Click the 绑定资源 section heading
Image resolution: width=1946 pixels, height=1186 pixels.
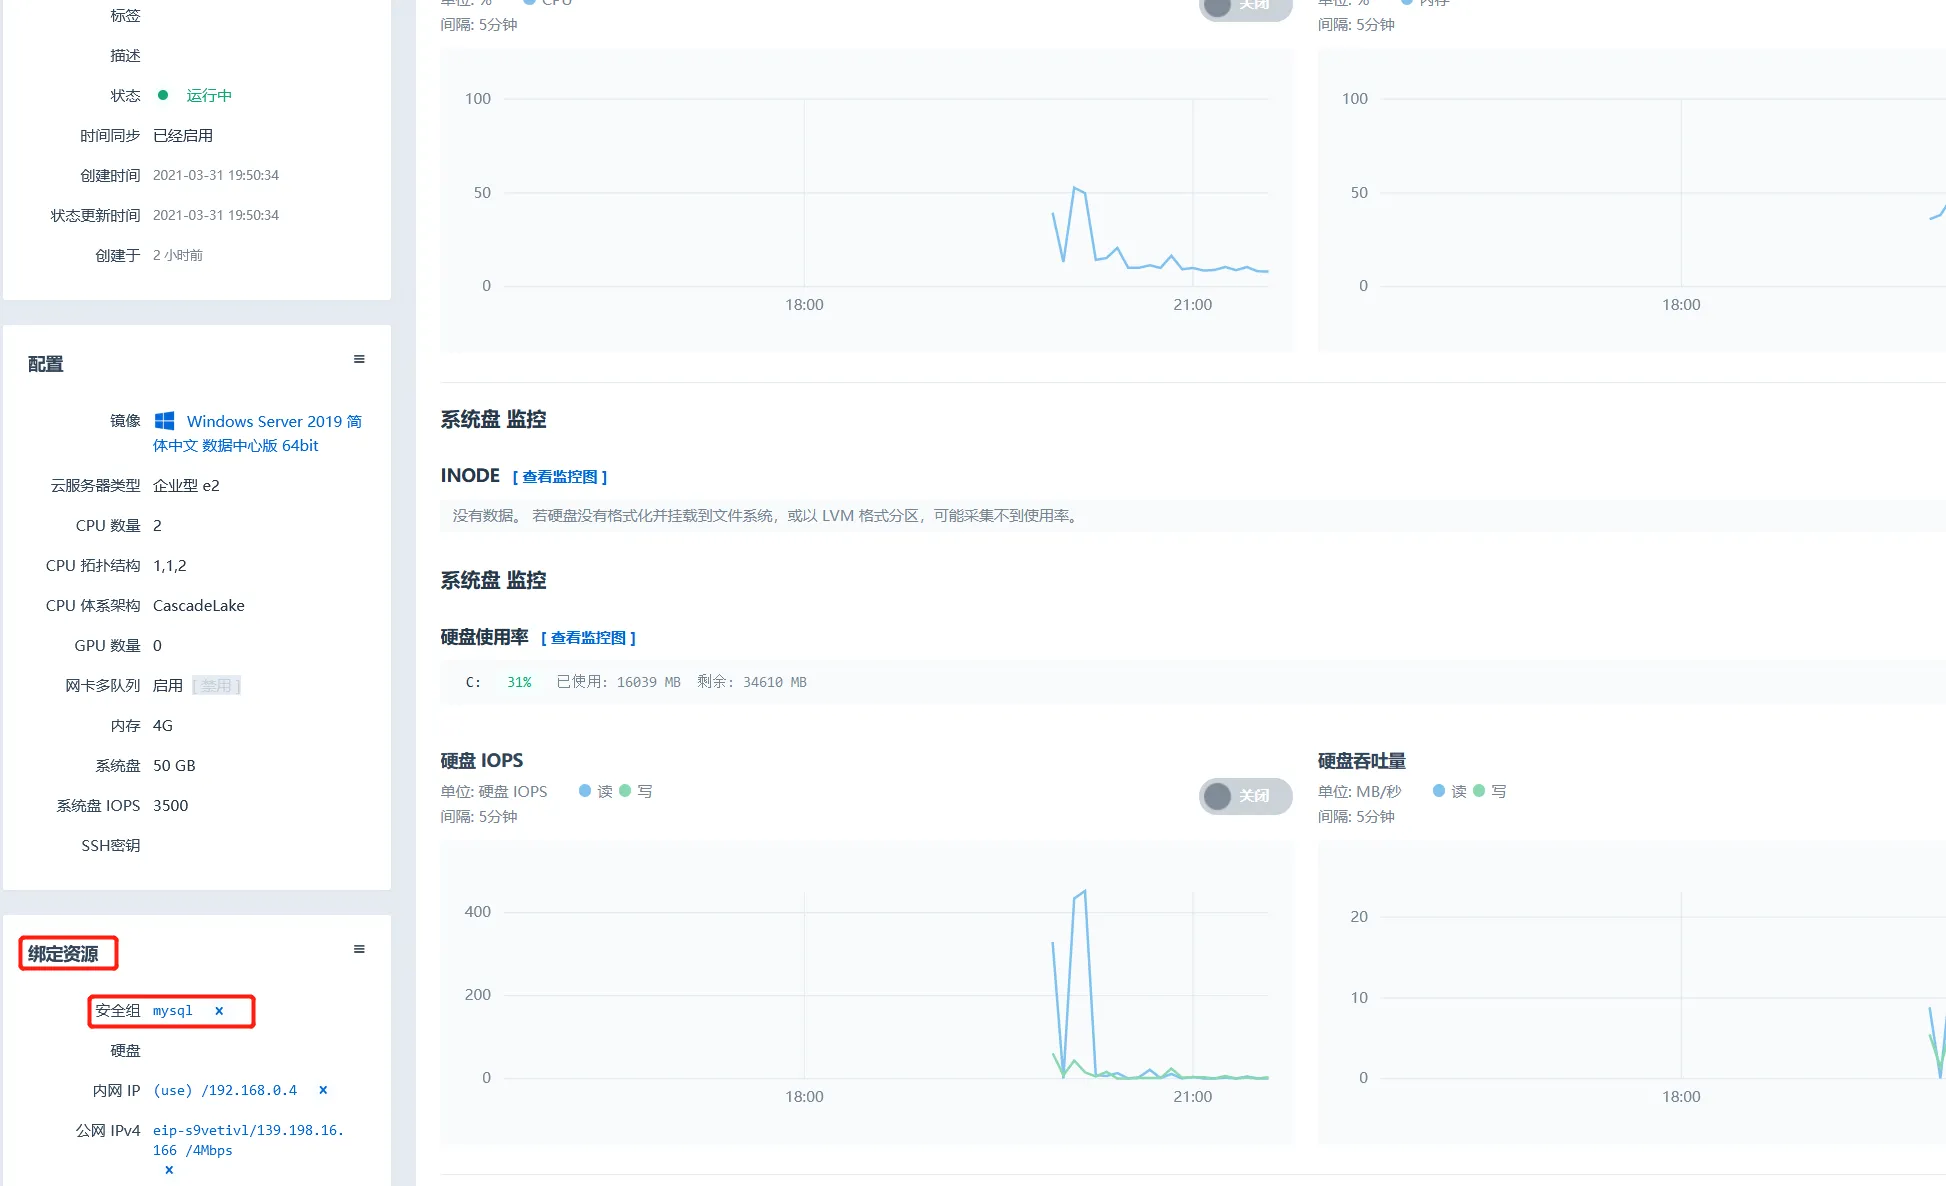click(x=64, y=954)
